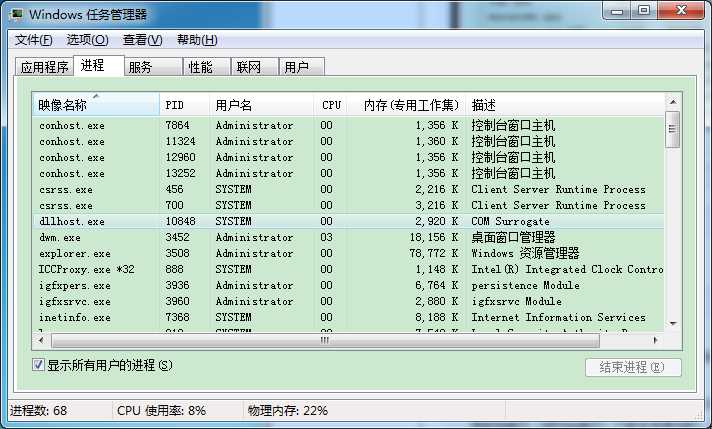This screenshot has width=712, height=429.
Task: Sort by 用户名 column header
Action: 262,105
